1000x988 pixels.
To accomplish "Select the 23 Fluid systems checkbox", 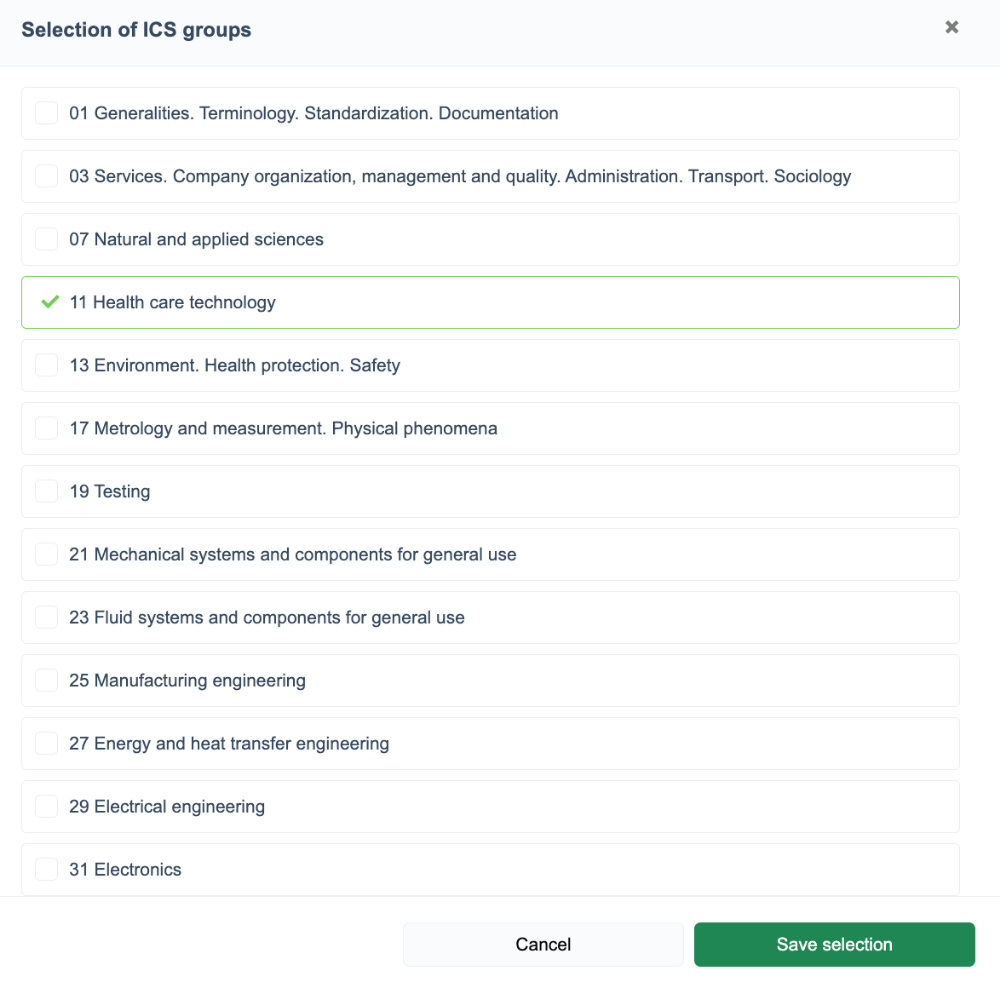I will 47,617.
